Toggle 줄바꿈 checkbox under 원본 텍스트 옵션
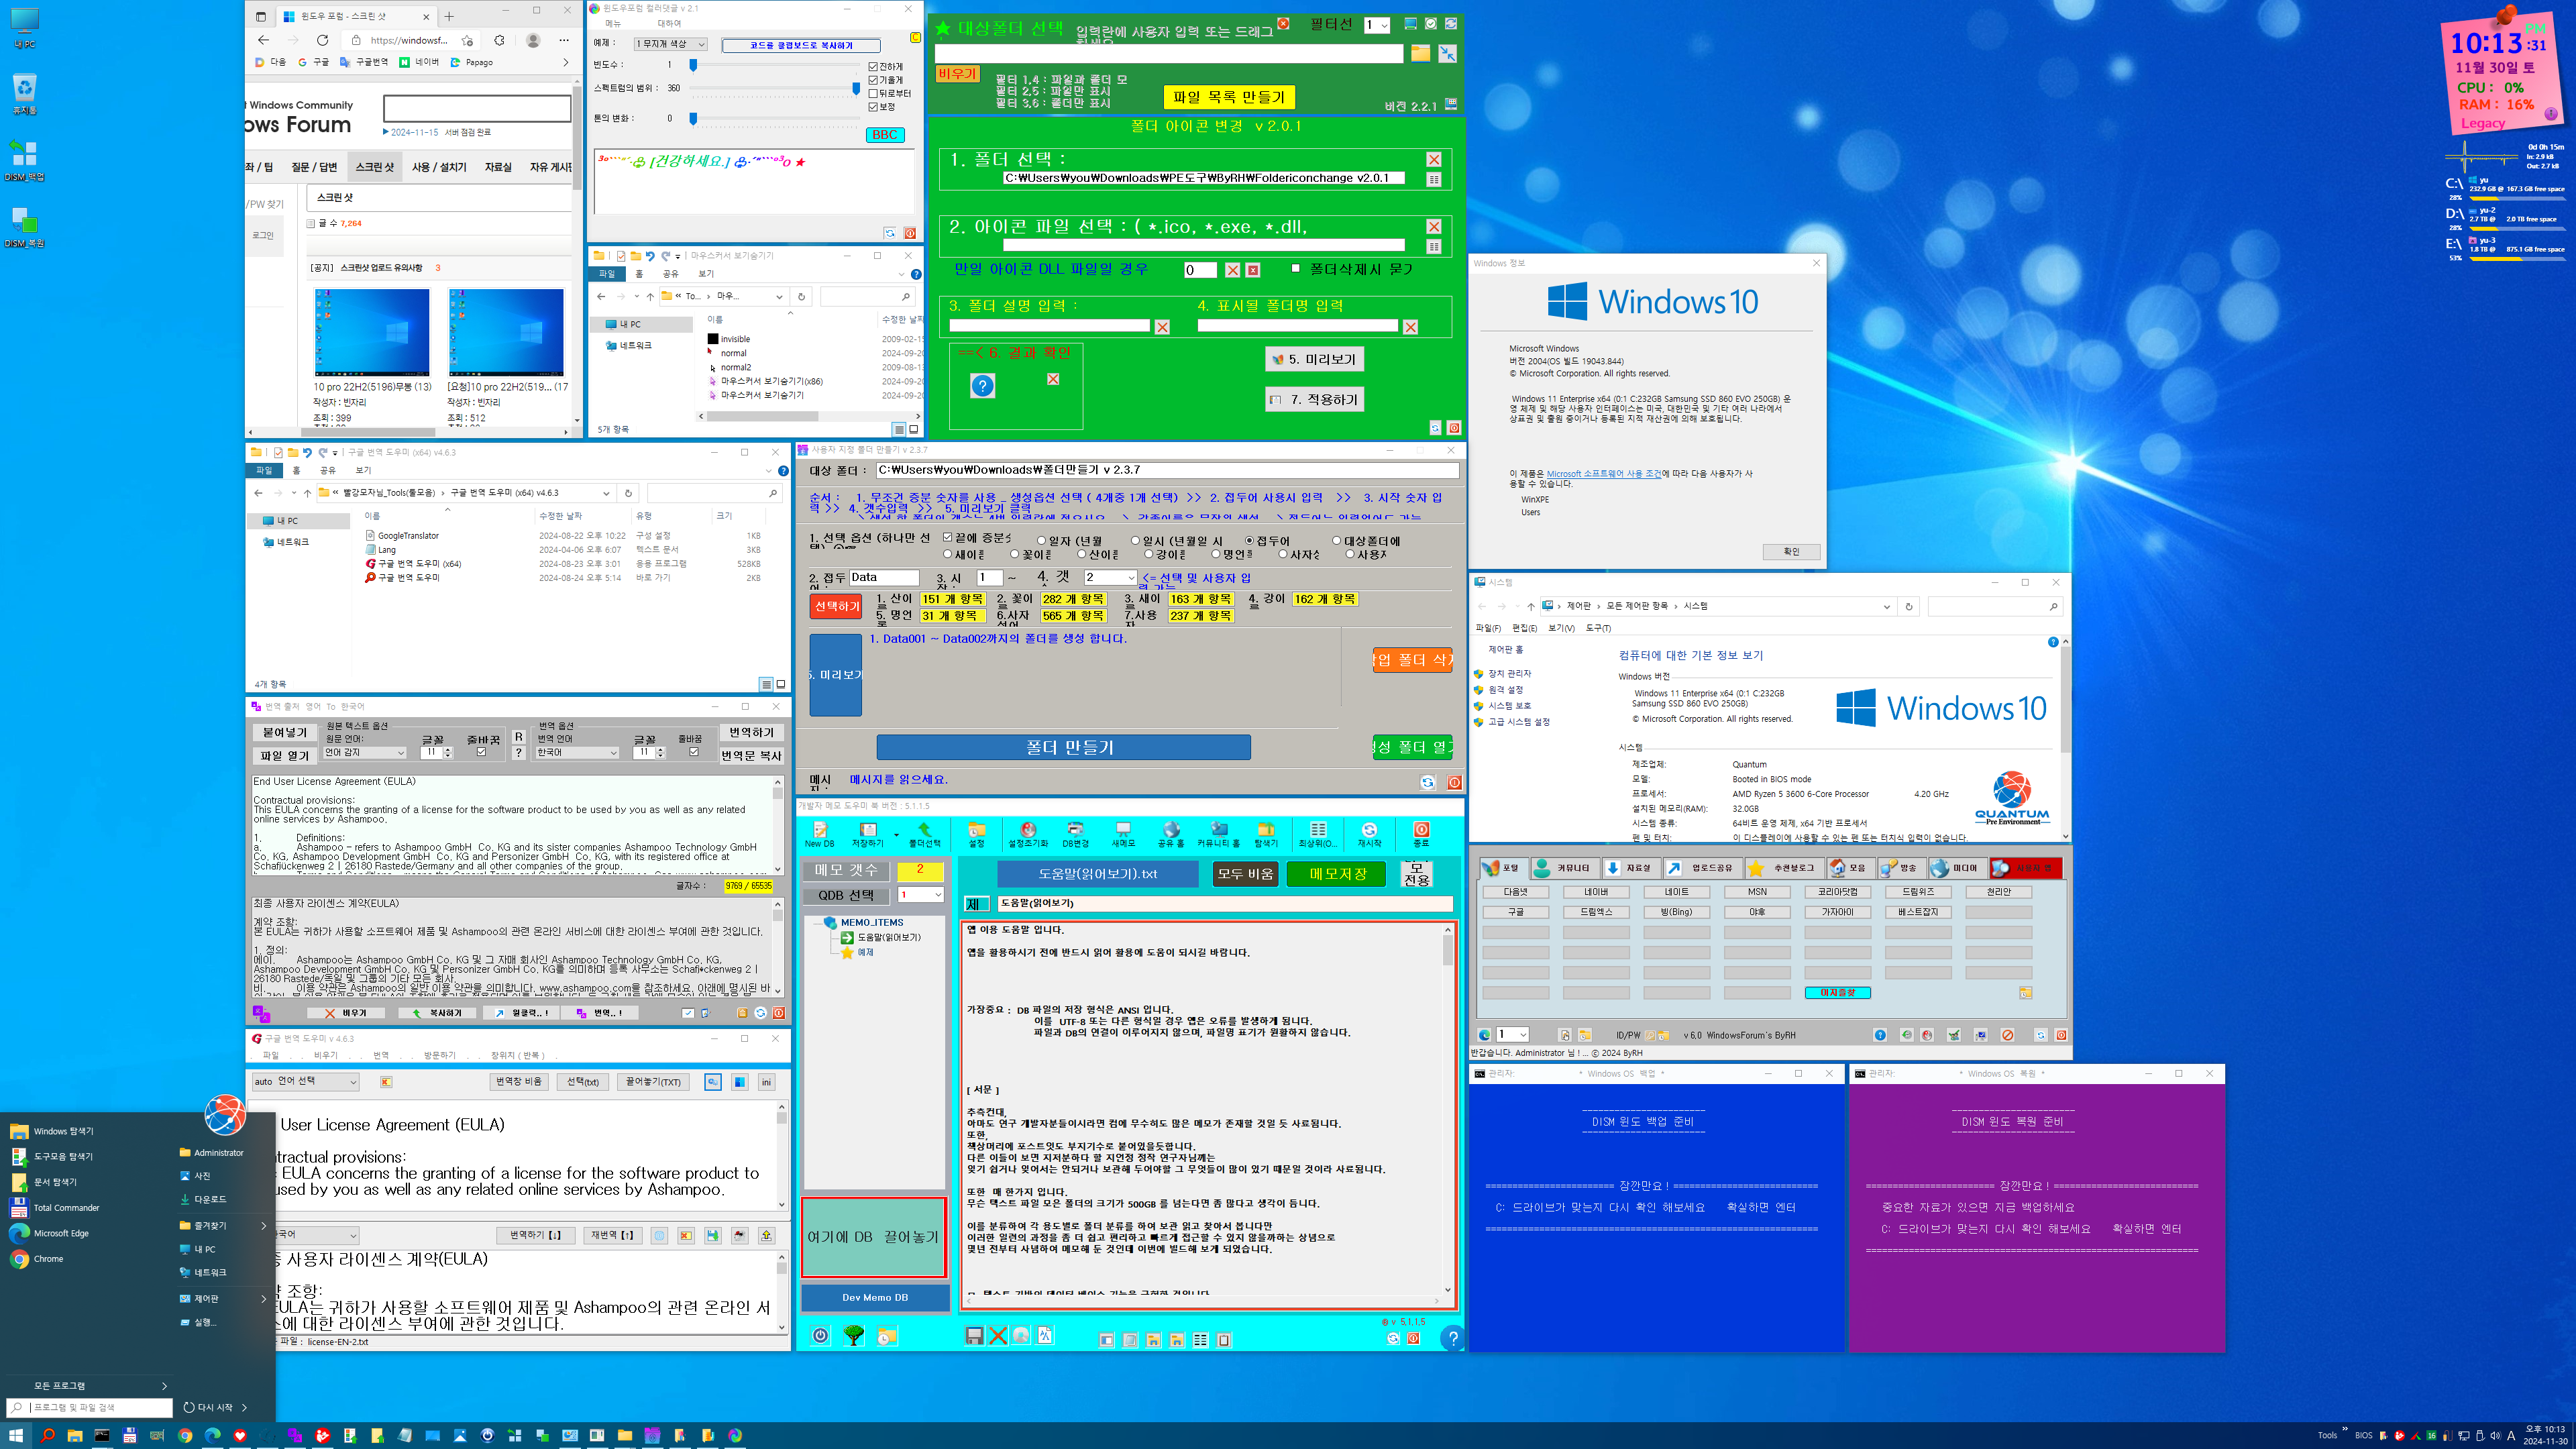This screenshot has height=1449, width=2576. pyautogui.click(x=481, y=752)
